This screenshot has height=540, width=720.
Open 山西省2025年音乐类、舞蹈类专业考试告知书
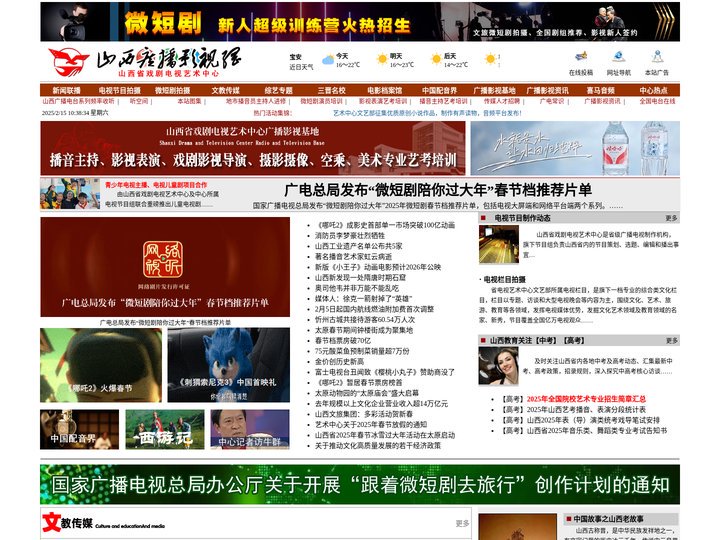point(596,431)
